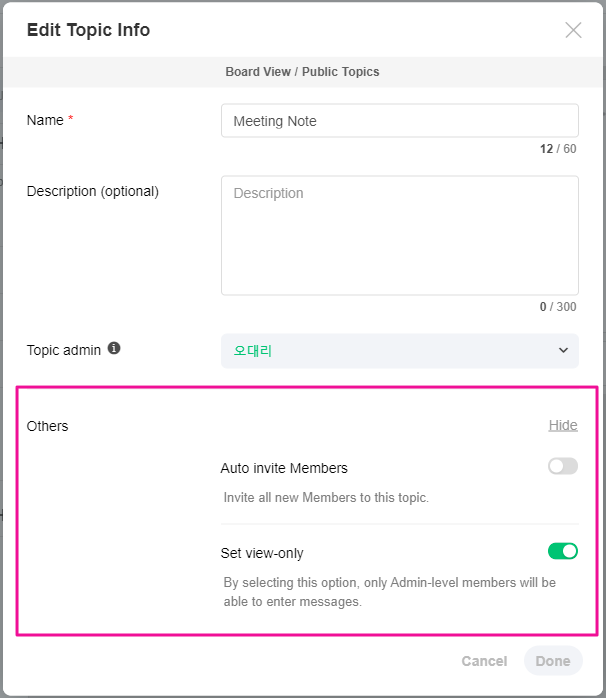Click the 0 / 300 description character counter
The image size is (606, 698).
click(x=558, y=307)
